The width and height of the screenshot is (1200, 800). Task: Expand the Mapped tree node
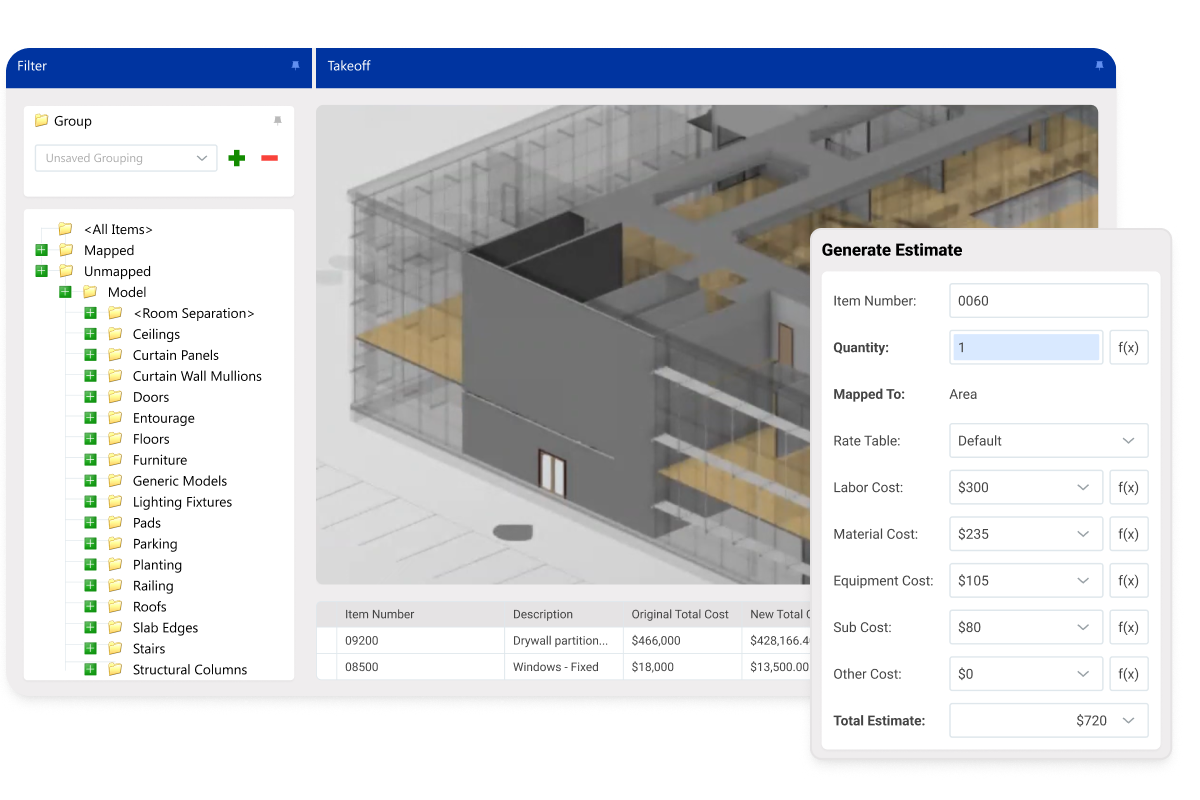(x=41, y=250)
